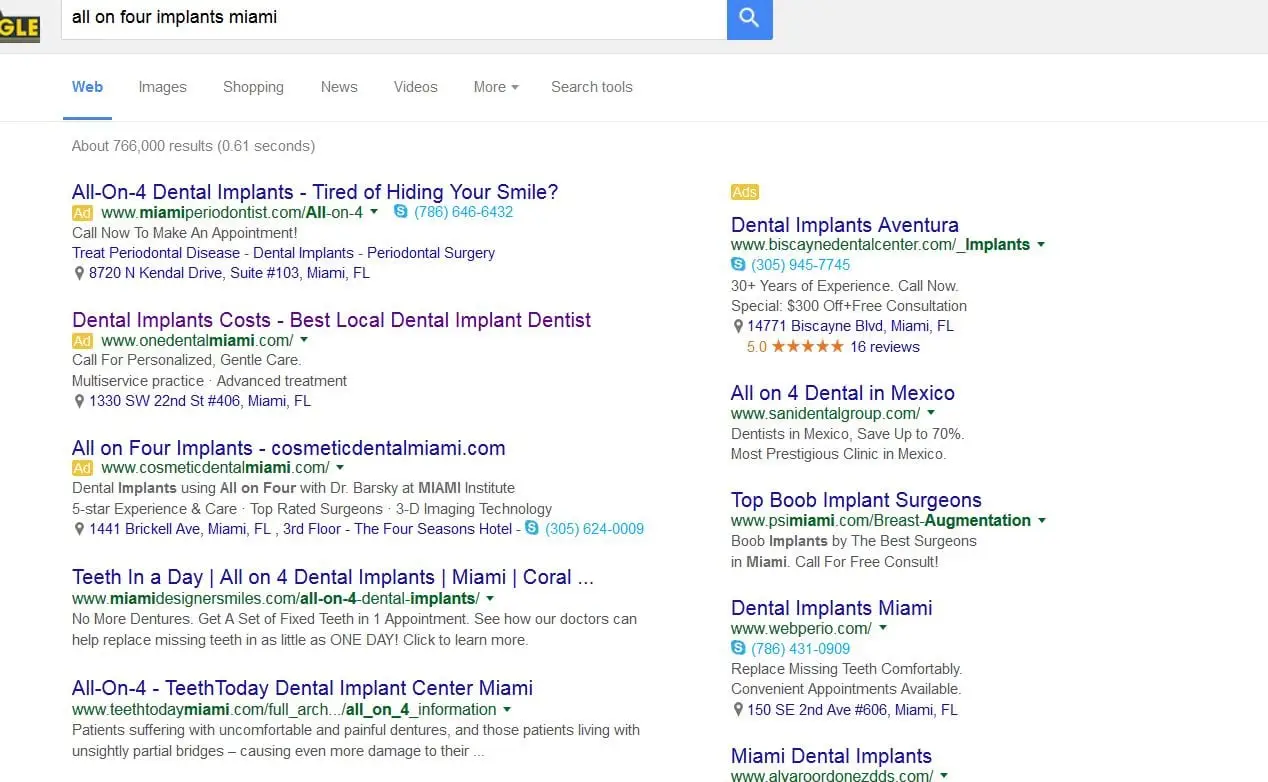
Task: Click Ad badge next to miamiperiodontist.com
Action: 82,213
